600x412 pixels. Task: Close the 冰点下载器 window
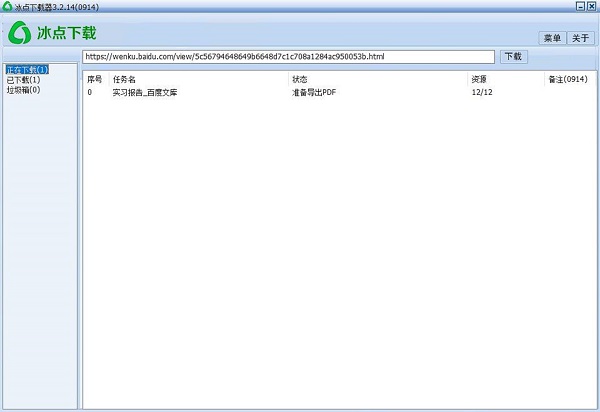click(591, 6)
